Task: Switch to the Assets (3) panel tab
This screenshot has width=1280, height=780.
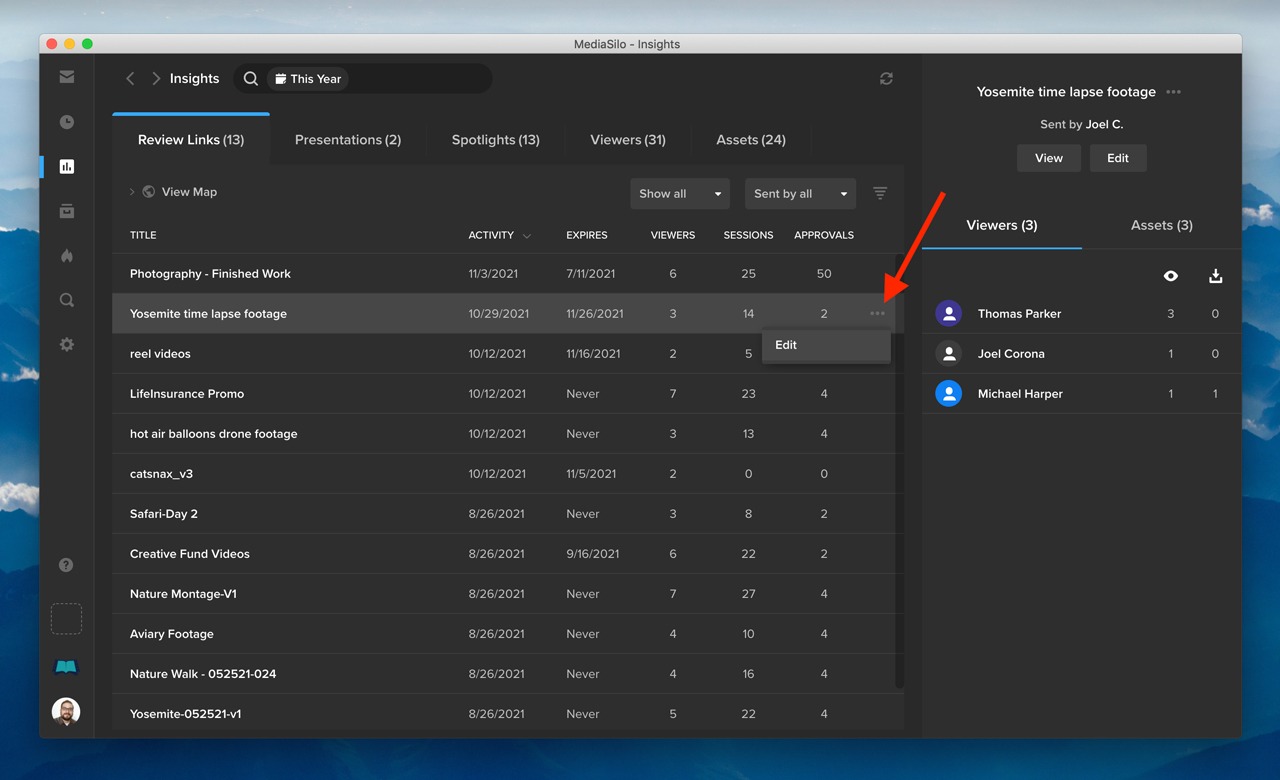Action: [x=1161, y=225]
